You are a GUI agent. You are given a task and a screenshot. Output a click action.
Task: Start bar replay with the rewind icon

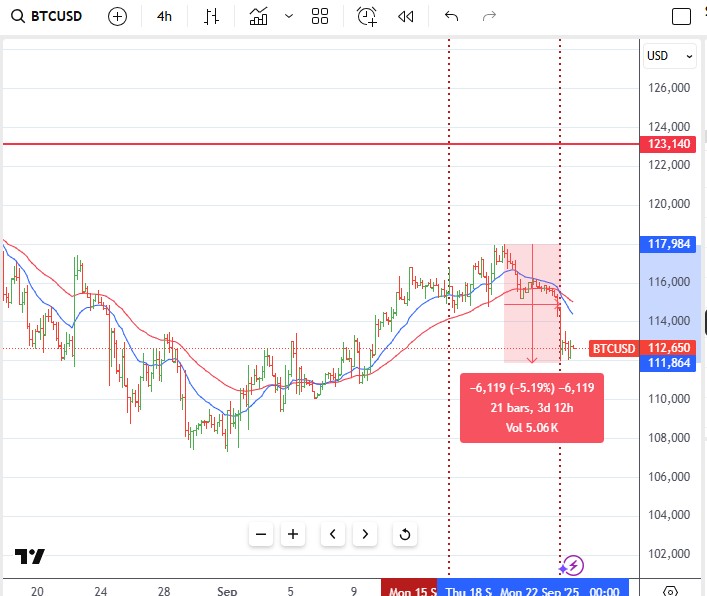click(405, 16)
